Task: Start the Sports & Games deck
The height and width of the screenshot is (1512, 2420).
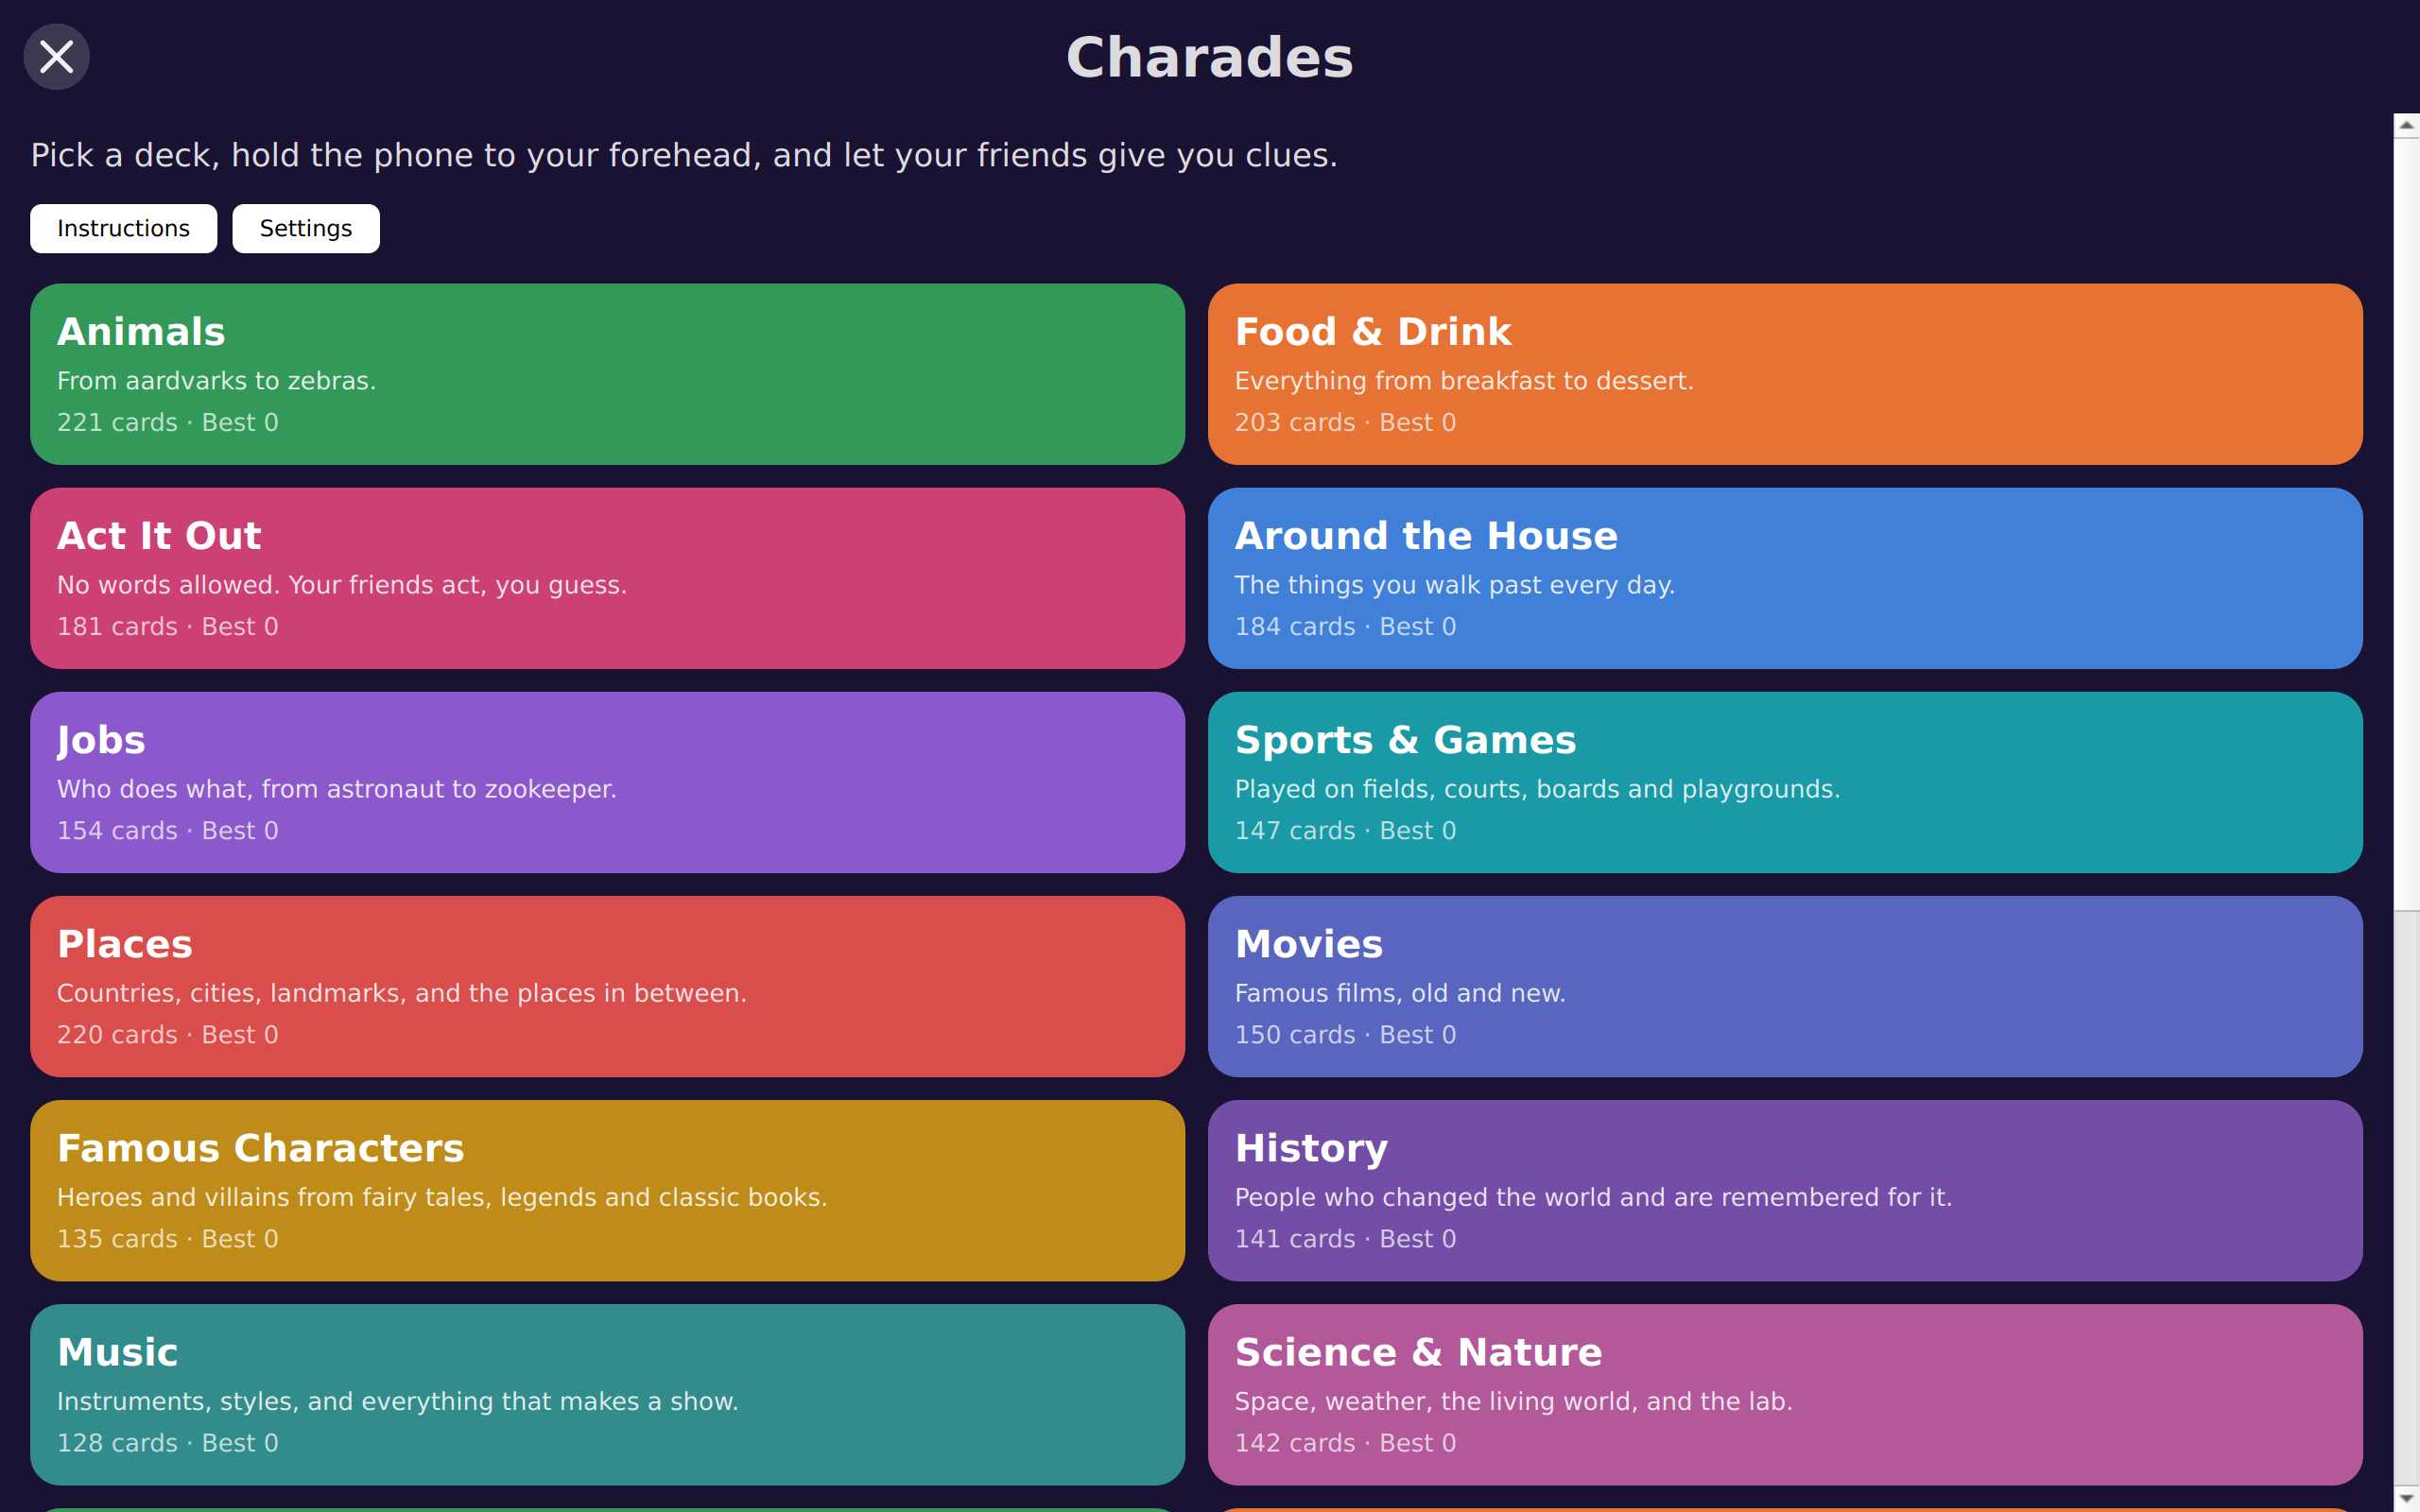Action: coord(1785,782)
